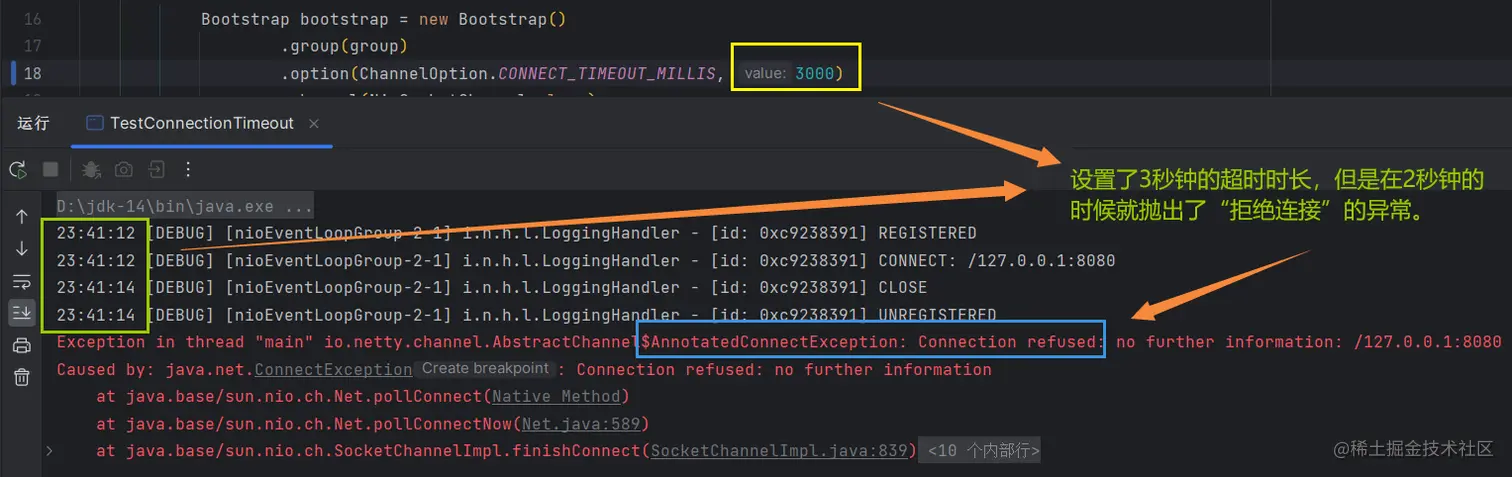Click the D:\jdk-14\bin\java.exe command line
The width and height of the screenshot is (1512, 477).
pos(185,207)
